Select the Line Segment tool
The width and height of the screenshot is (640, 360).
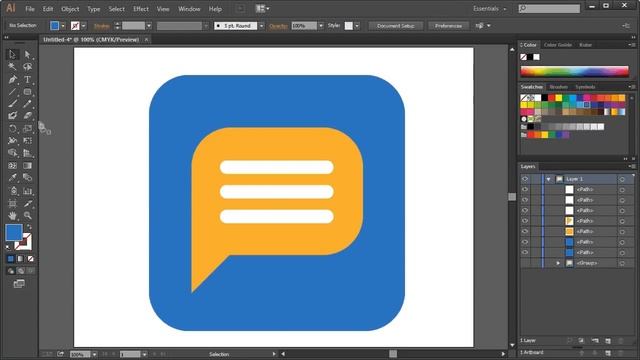pyautogui.click(x=12, y=92)
